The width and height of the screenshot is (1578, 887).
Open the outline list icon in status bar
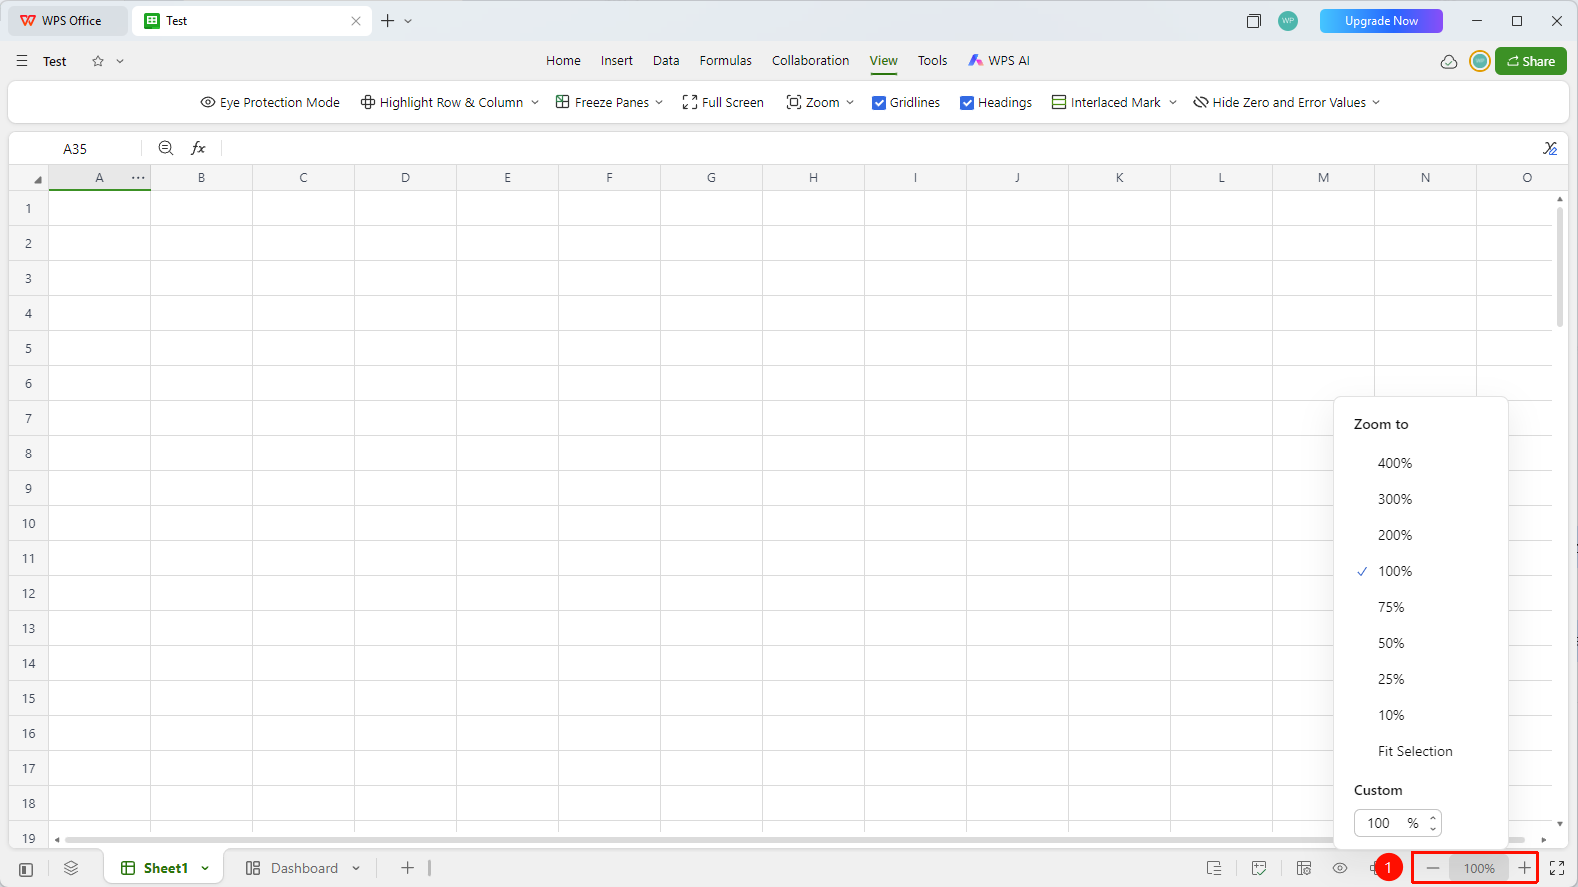(1214, 868)
